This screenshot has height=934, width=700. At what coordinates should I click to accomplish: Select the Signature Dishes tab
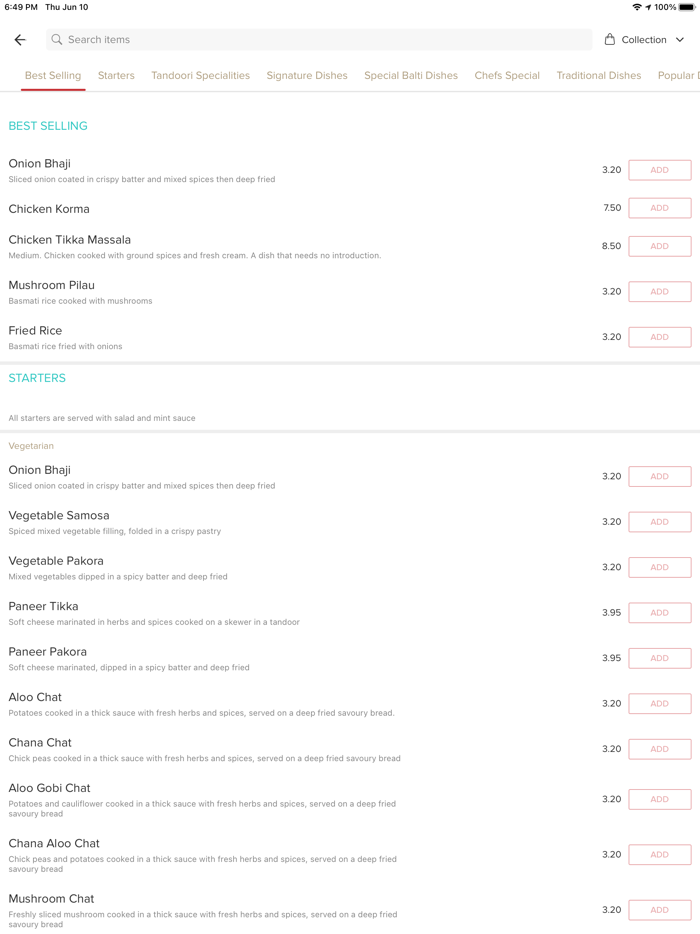point(307,76)
